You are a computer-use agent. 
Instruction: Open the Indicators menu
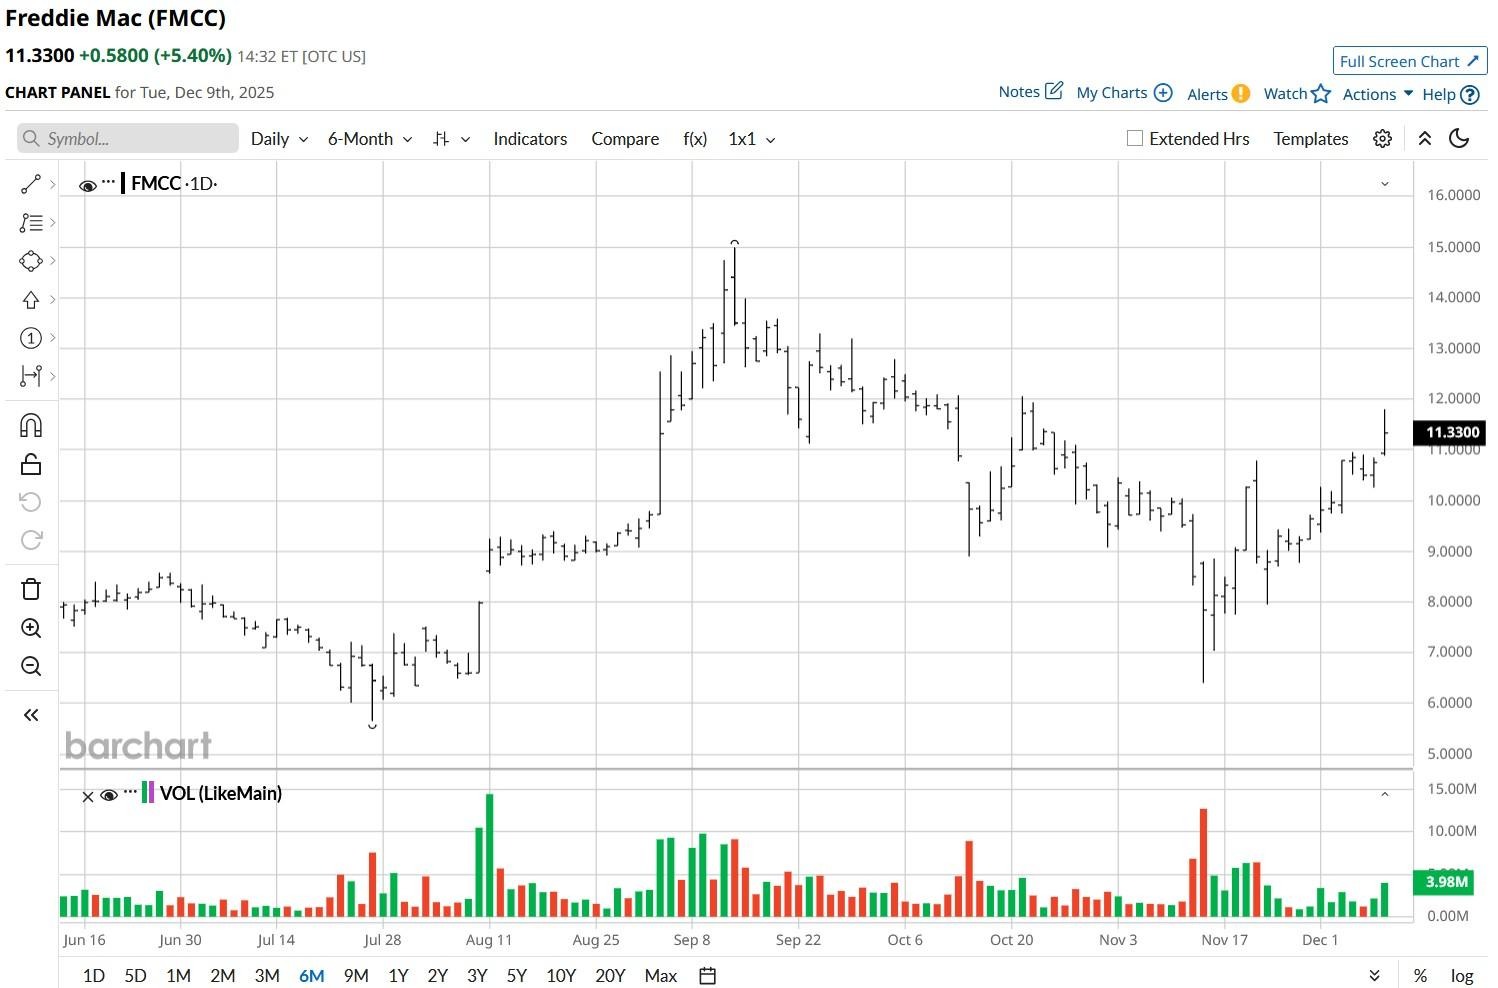click(530, 138)
